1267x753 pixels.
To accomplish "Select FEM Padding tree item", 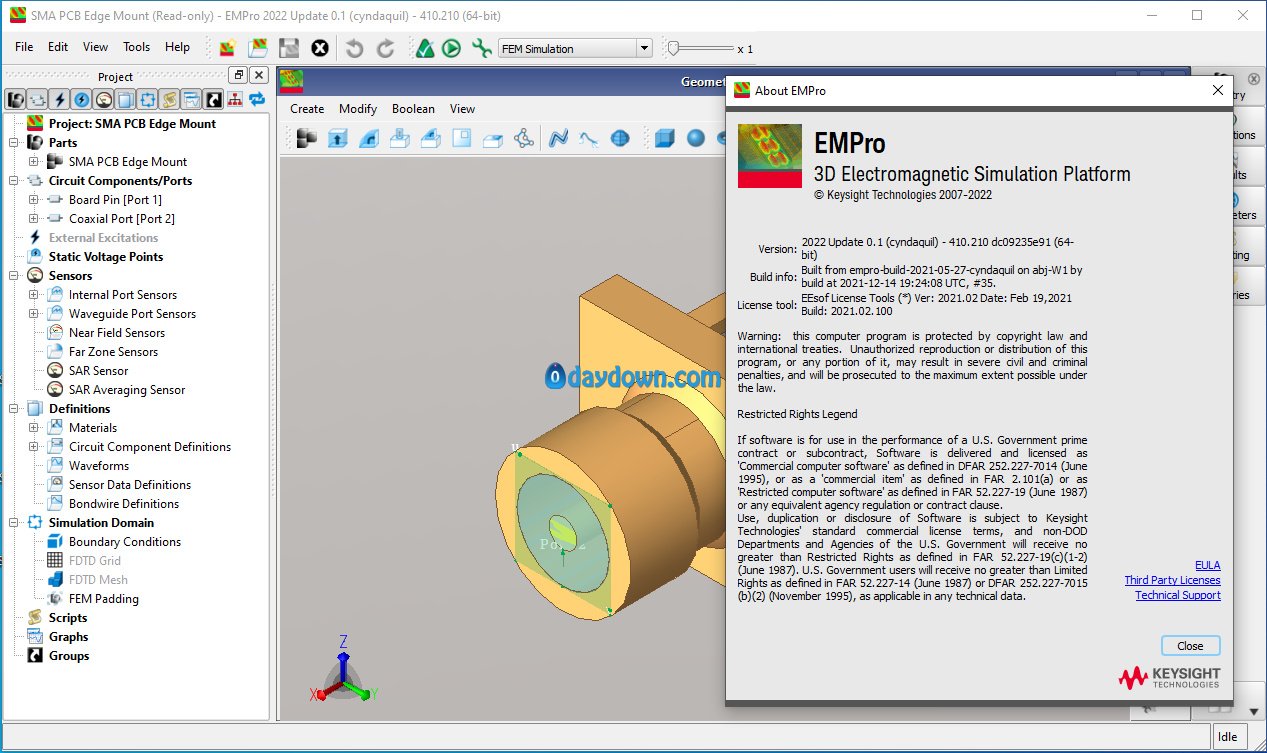I will tap(104, 599).
